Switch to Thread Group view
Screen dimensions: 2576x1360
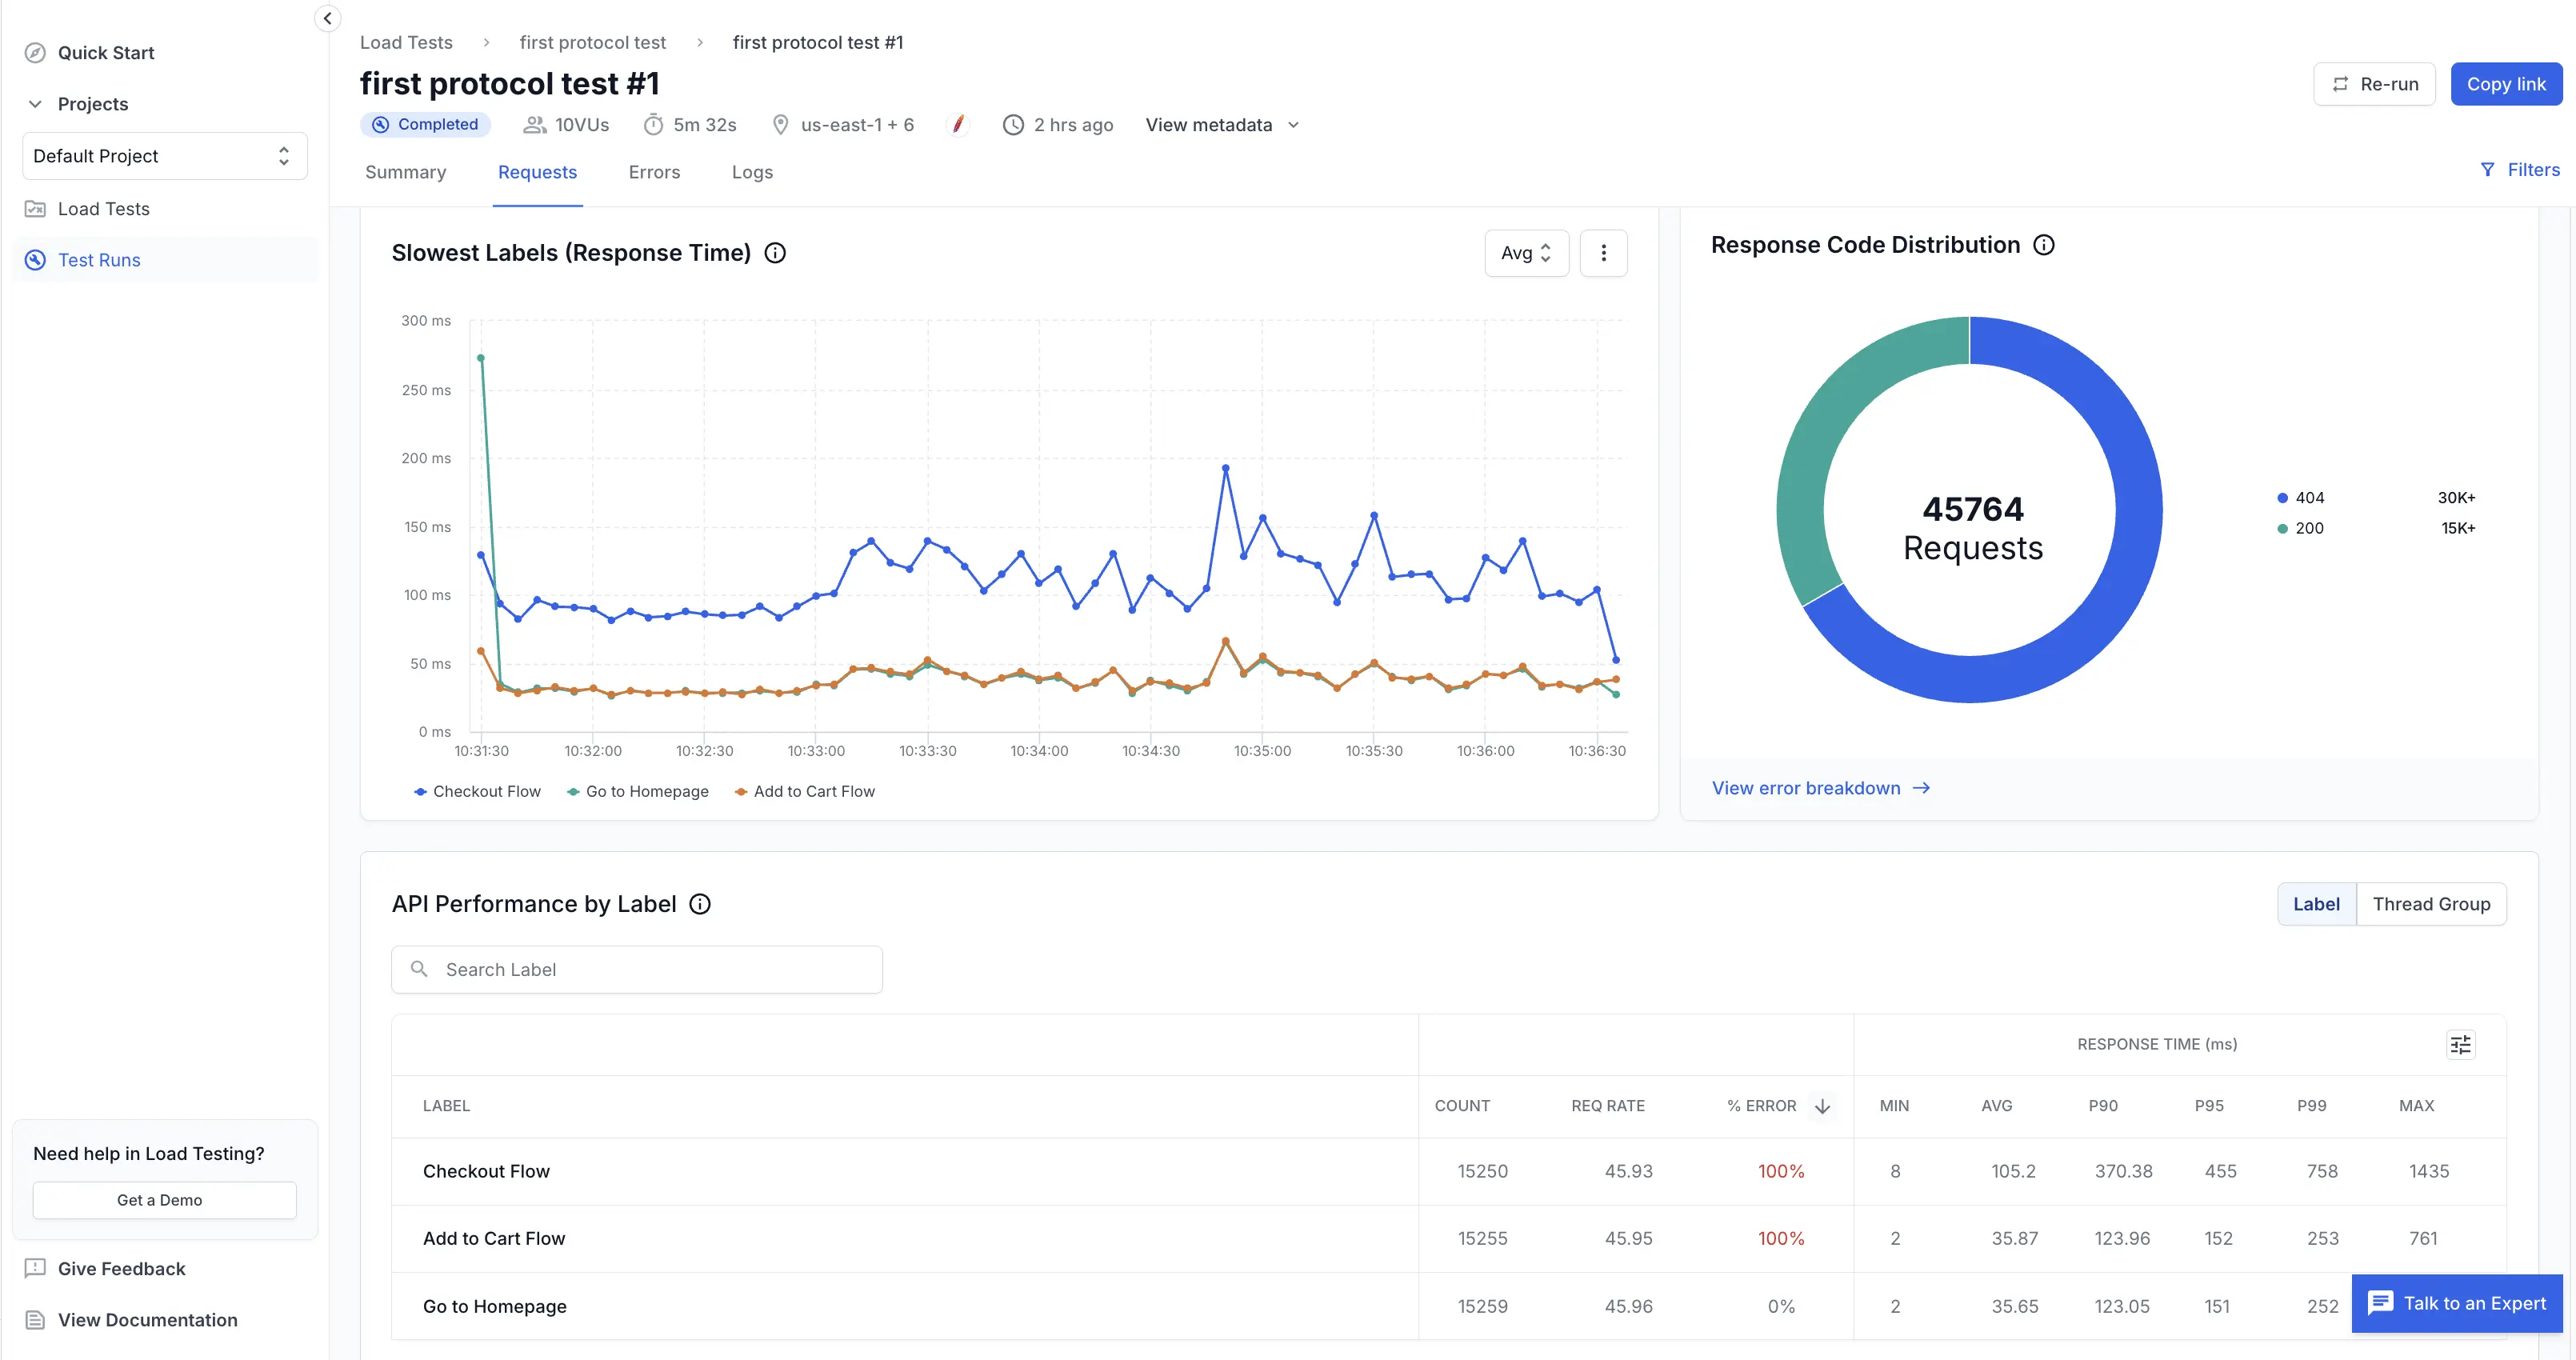(x=2432, y=903)
